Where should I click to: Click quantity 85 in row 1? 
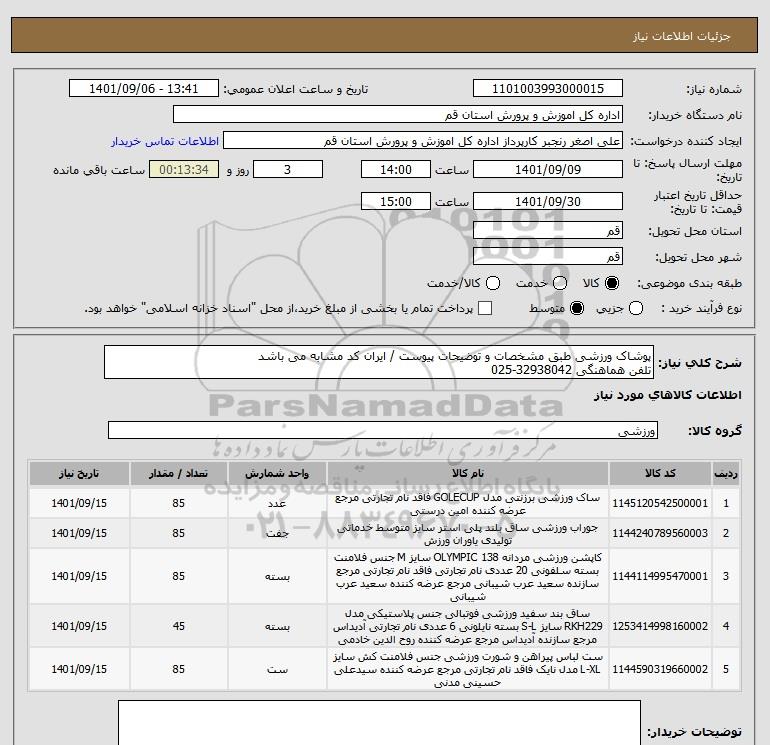[x=178, y=503]
